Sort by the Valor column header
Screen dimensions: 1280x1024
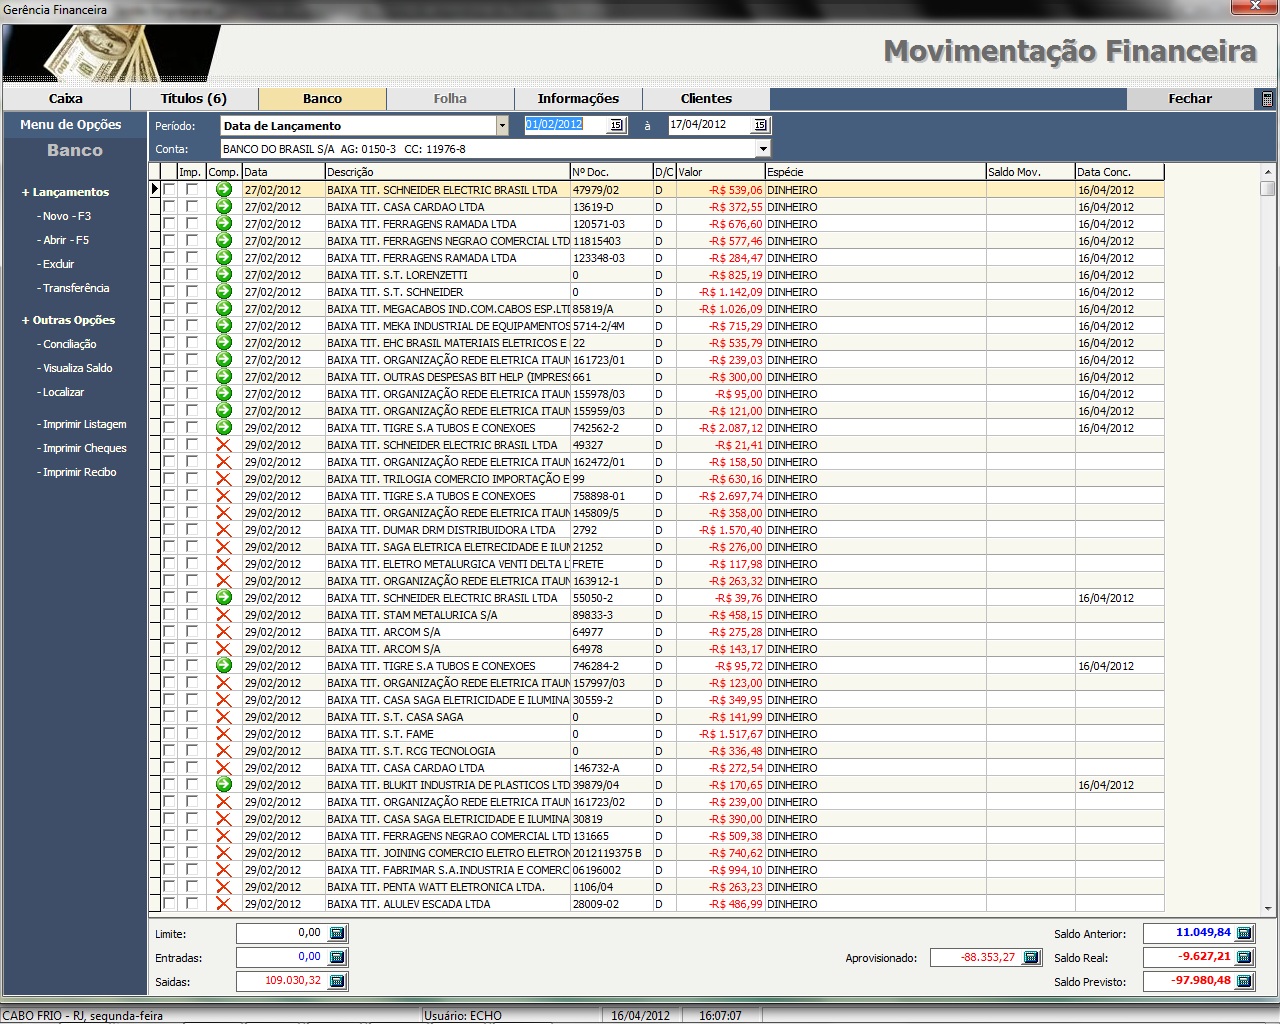point(720,172)
